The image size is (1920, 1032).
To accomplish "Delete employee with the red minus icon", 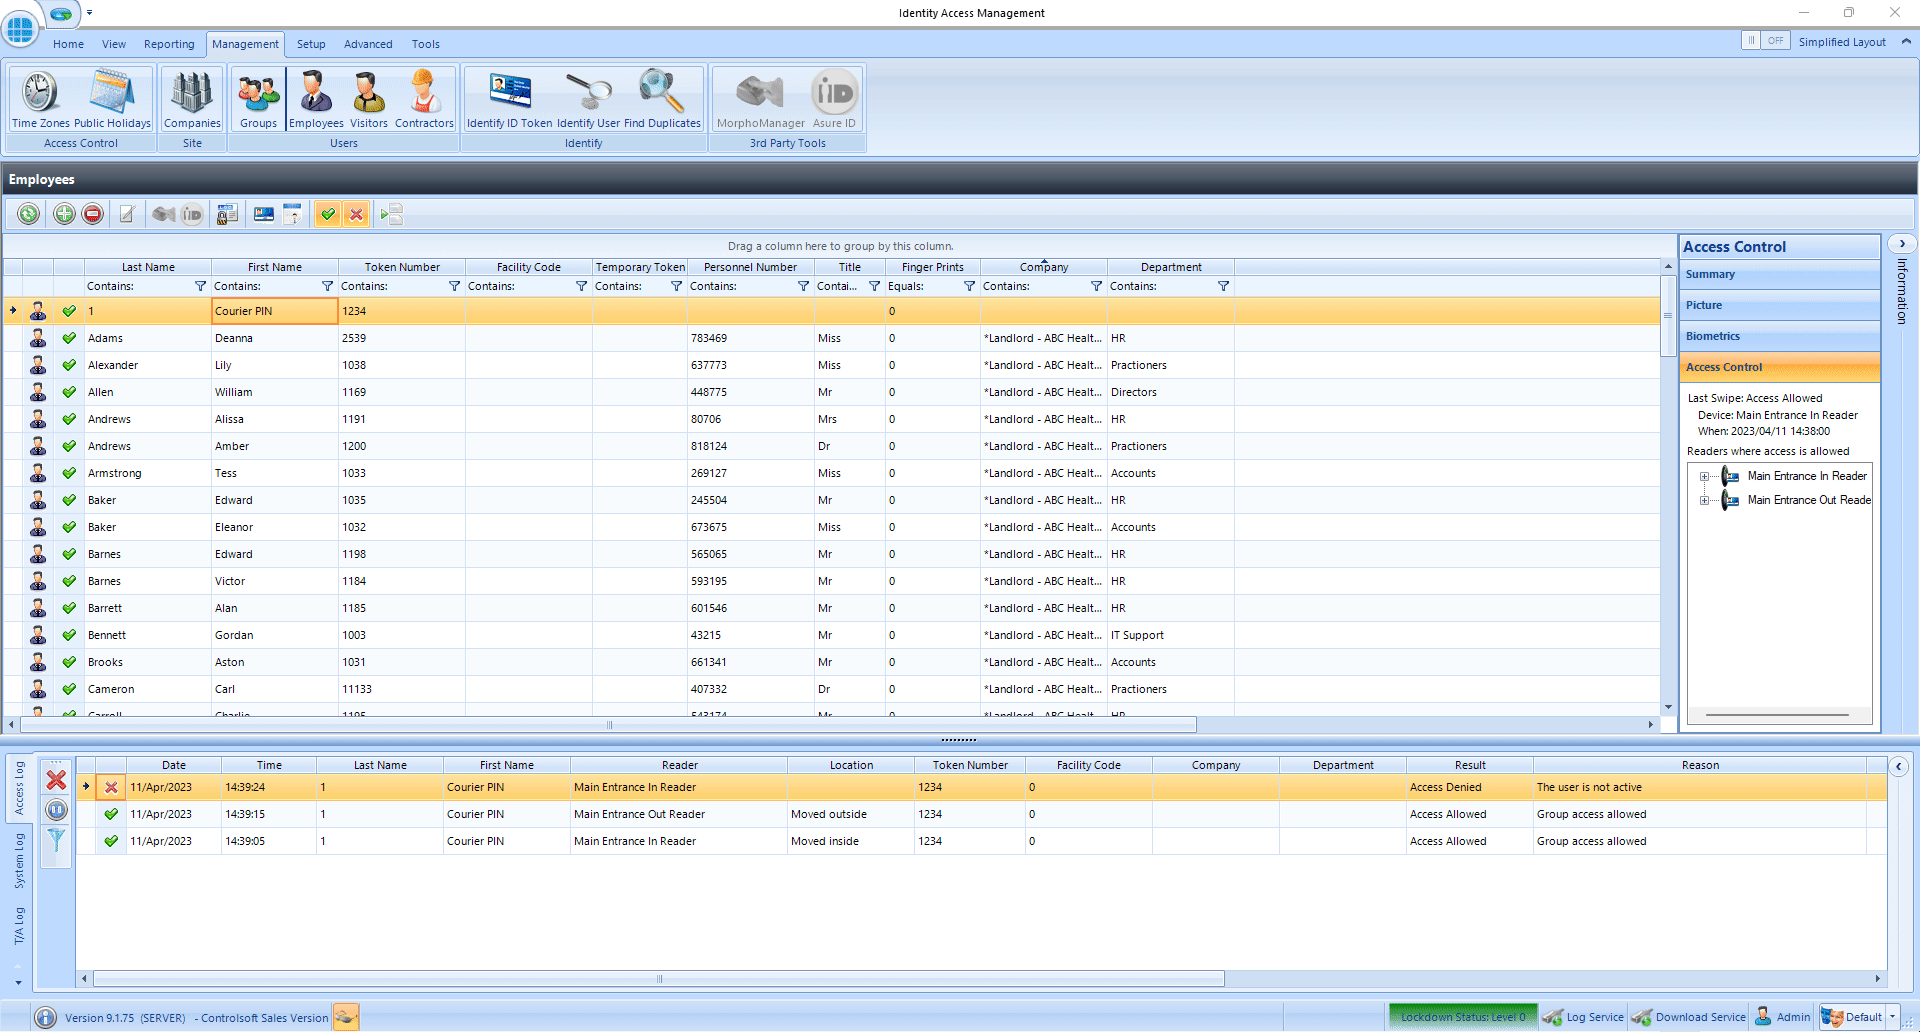I will pos(93,214).
